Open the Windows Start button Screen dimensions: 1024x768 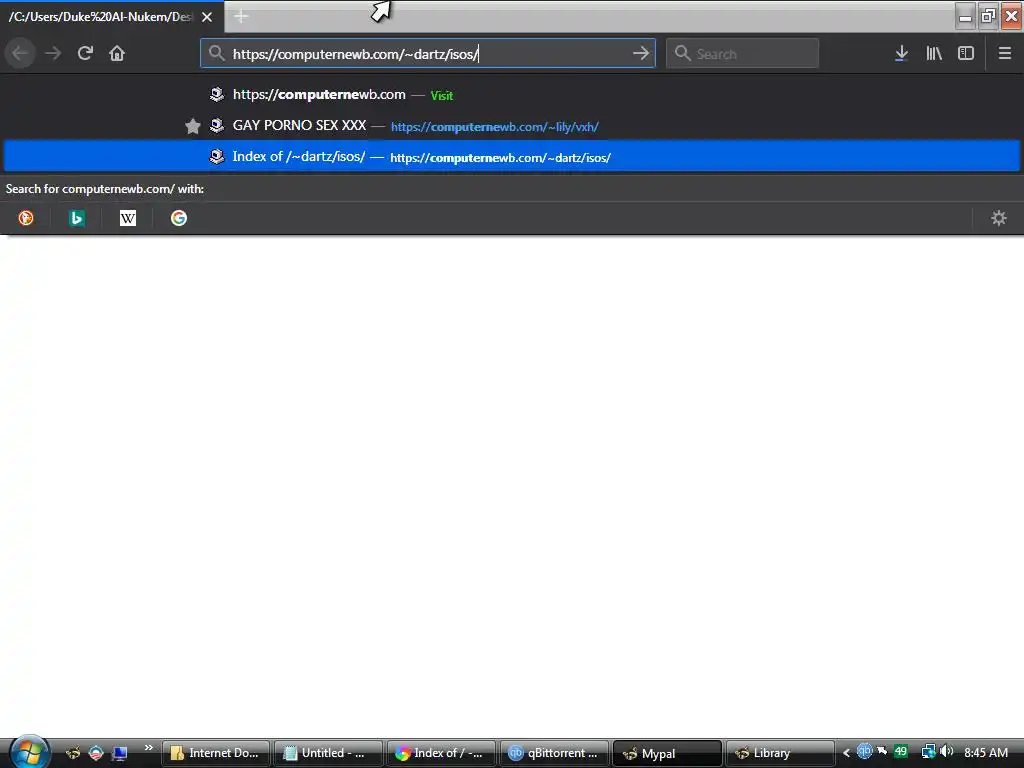point(29,752)
